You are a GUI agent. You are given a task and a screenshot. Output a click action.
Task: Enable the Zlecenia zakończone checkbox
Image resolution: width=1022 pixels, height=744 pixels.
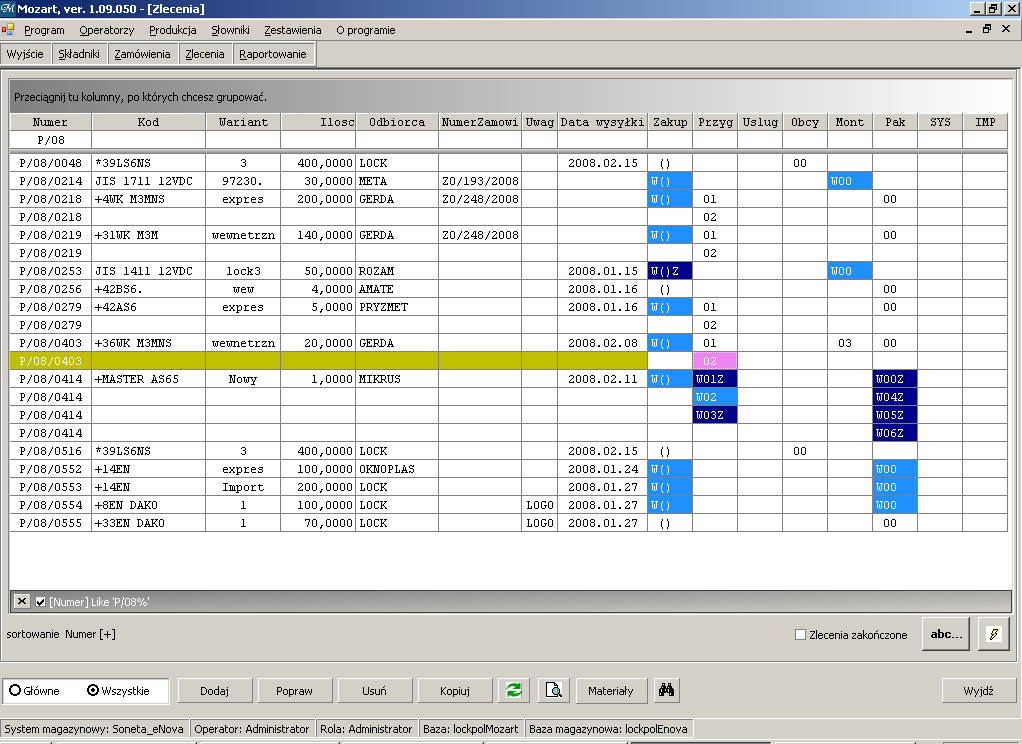tap(800, 634)
